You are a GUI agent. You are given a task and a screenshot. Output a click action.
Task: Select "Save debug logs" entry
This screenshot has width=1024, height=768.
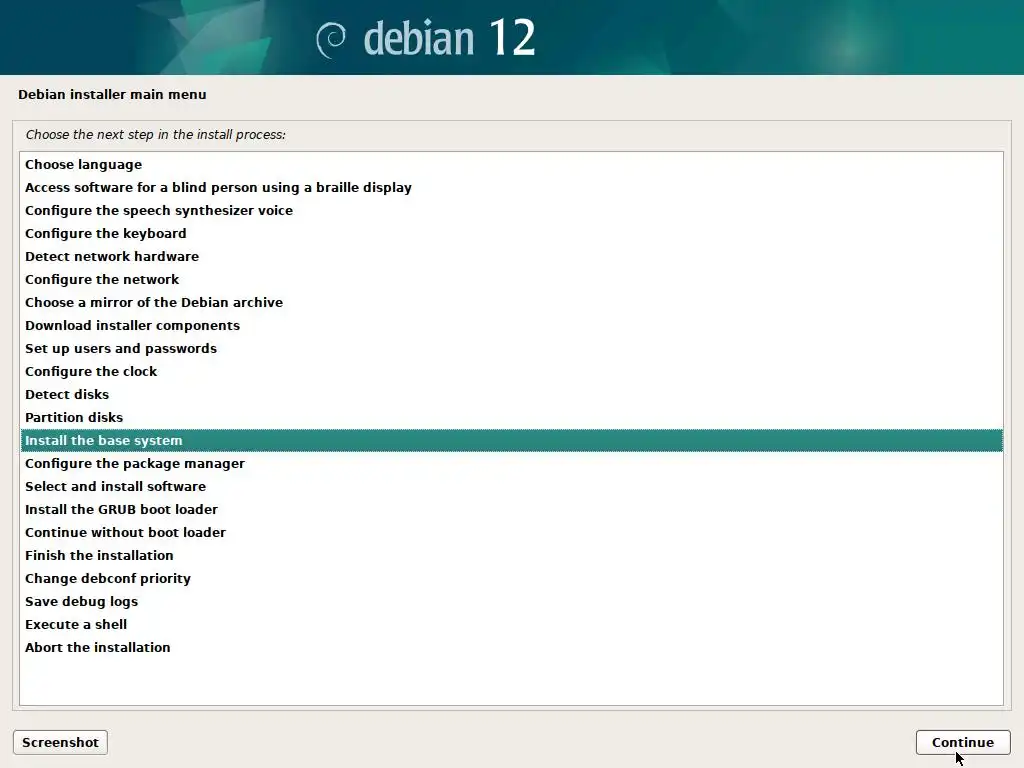pyautogui.click(x=511, y=601)
